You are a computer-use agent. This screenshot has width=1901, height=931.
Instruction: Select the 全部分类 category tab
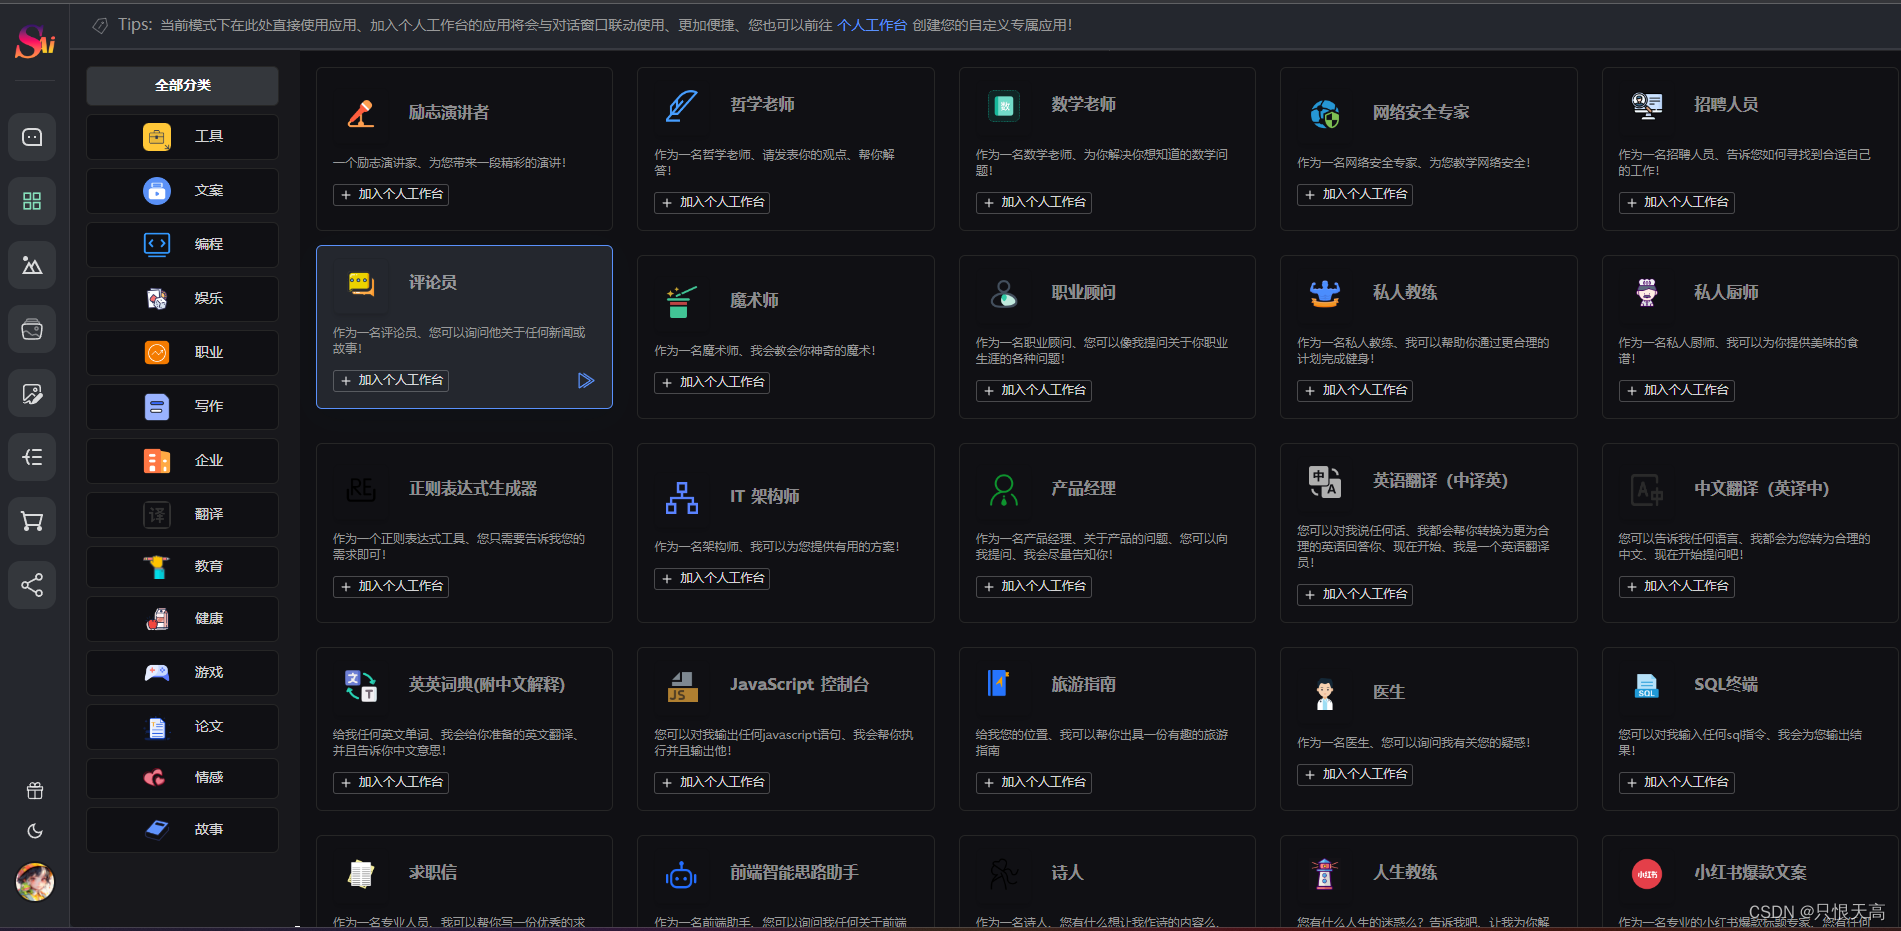coord(182,86)
